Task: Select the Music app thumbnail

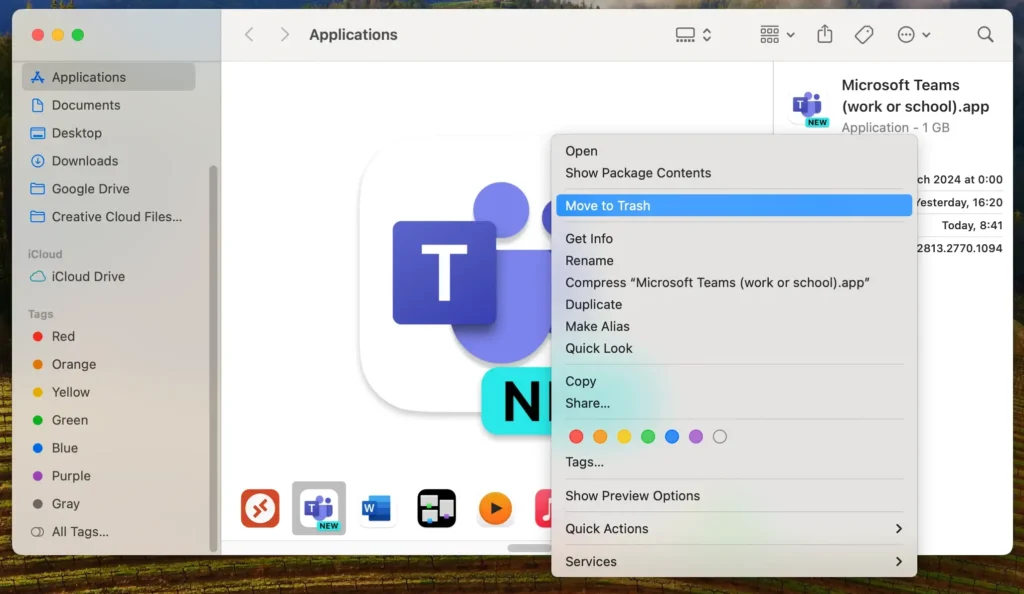Action: pos(543,508)
